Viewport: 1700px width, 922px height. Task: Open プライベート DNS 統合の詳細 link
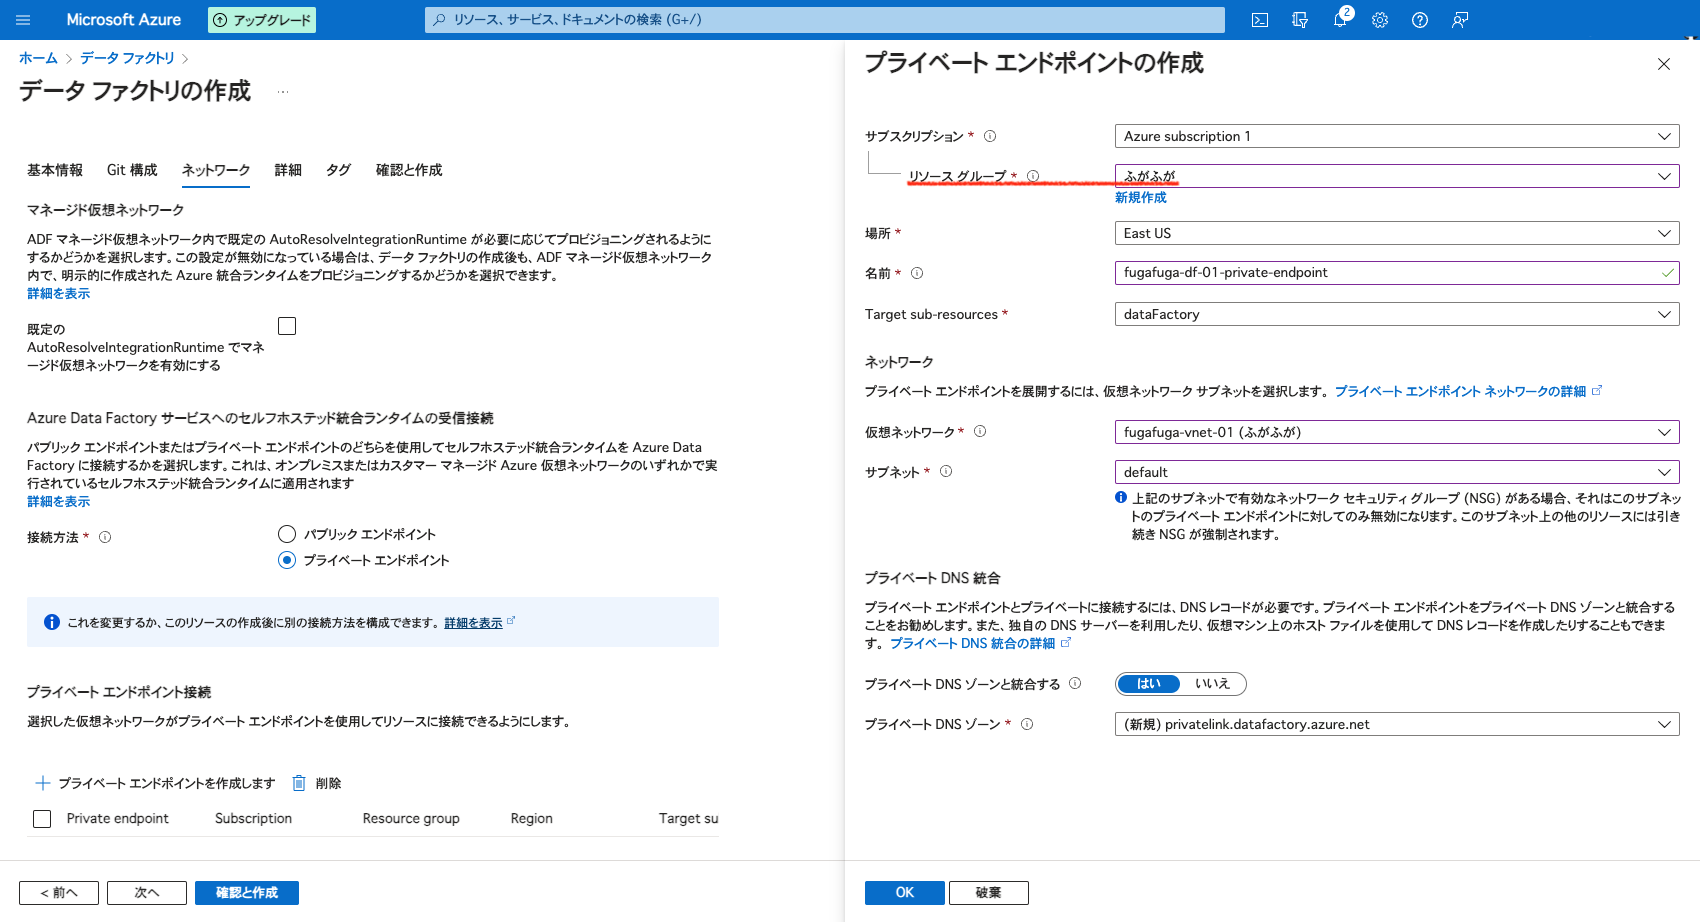[980, 643]
